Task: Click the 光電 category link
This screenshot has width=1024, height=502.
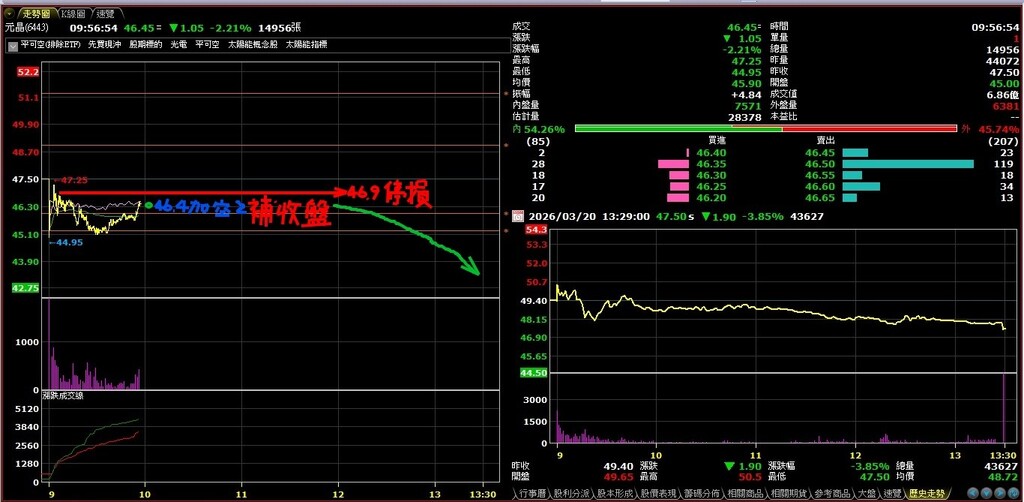Action: pyautogui.click(x=178, y=45)
